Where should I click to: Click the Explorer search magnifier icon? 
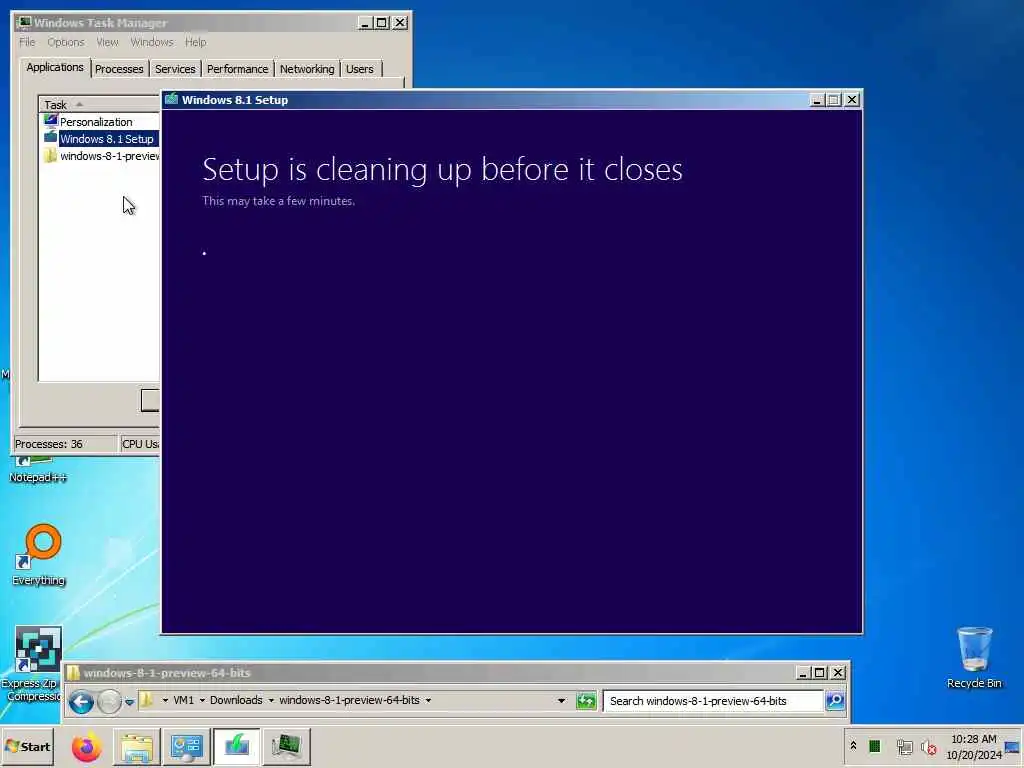[835, 701]
